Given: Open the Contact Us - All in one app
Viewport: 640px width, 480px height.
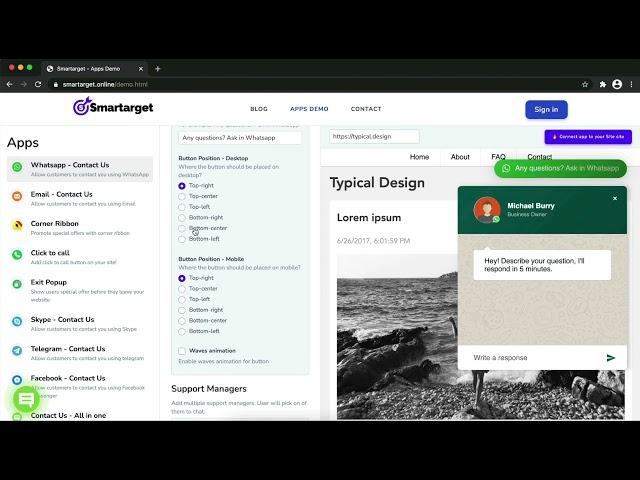Looking at the screenshot, I should tap(68, 415).
